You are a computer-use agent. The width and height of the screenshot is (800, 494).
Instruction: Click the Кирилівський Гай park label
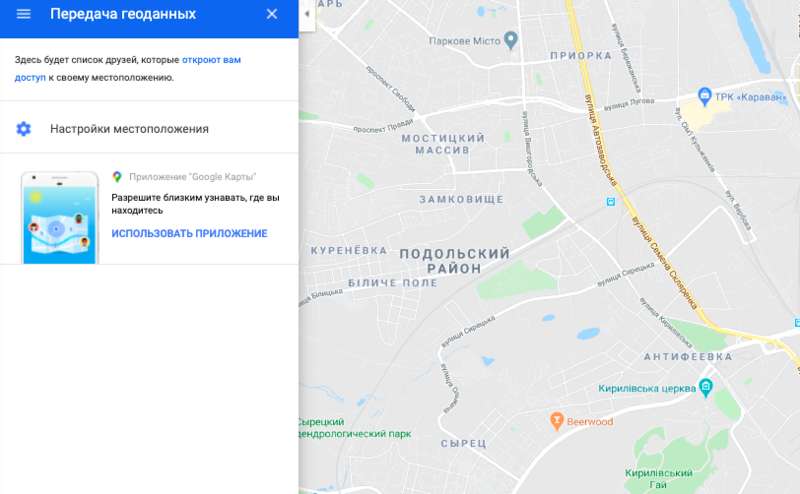[x=658, y=479]
